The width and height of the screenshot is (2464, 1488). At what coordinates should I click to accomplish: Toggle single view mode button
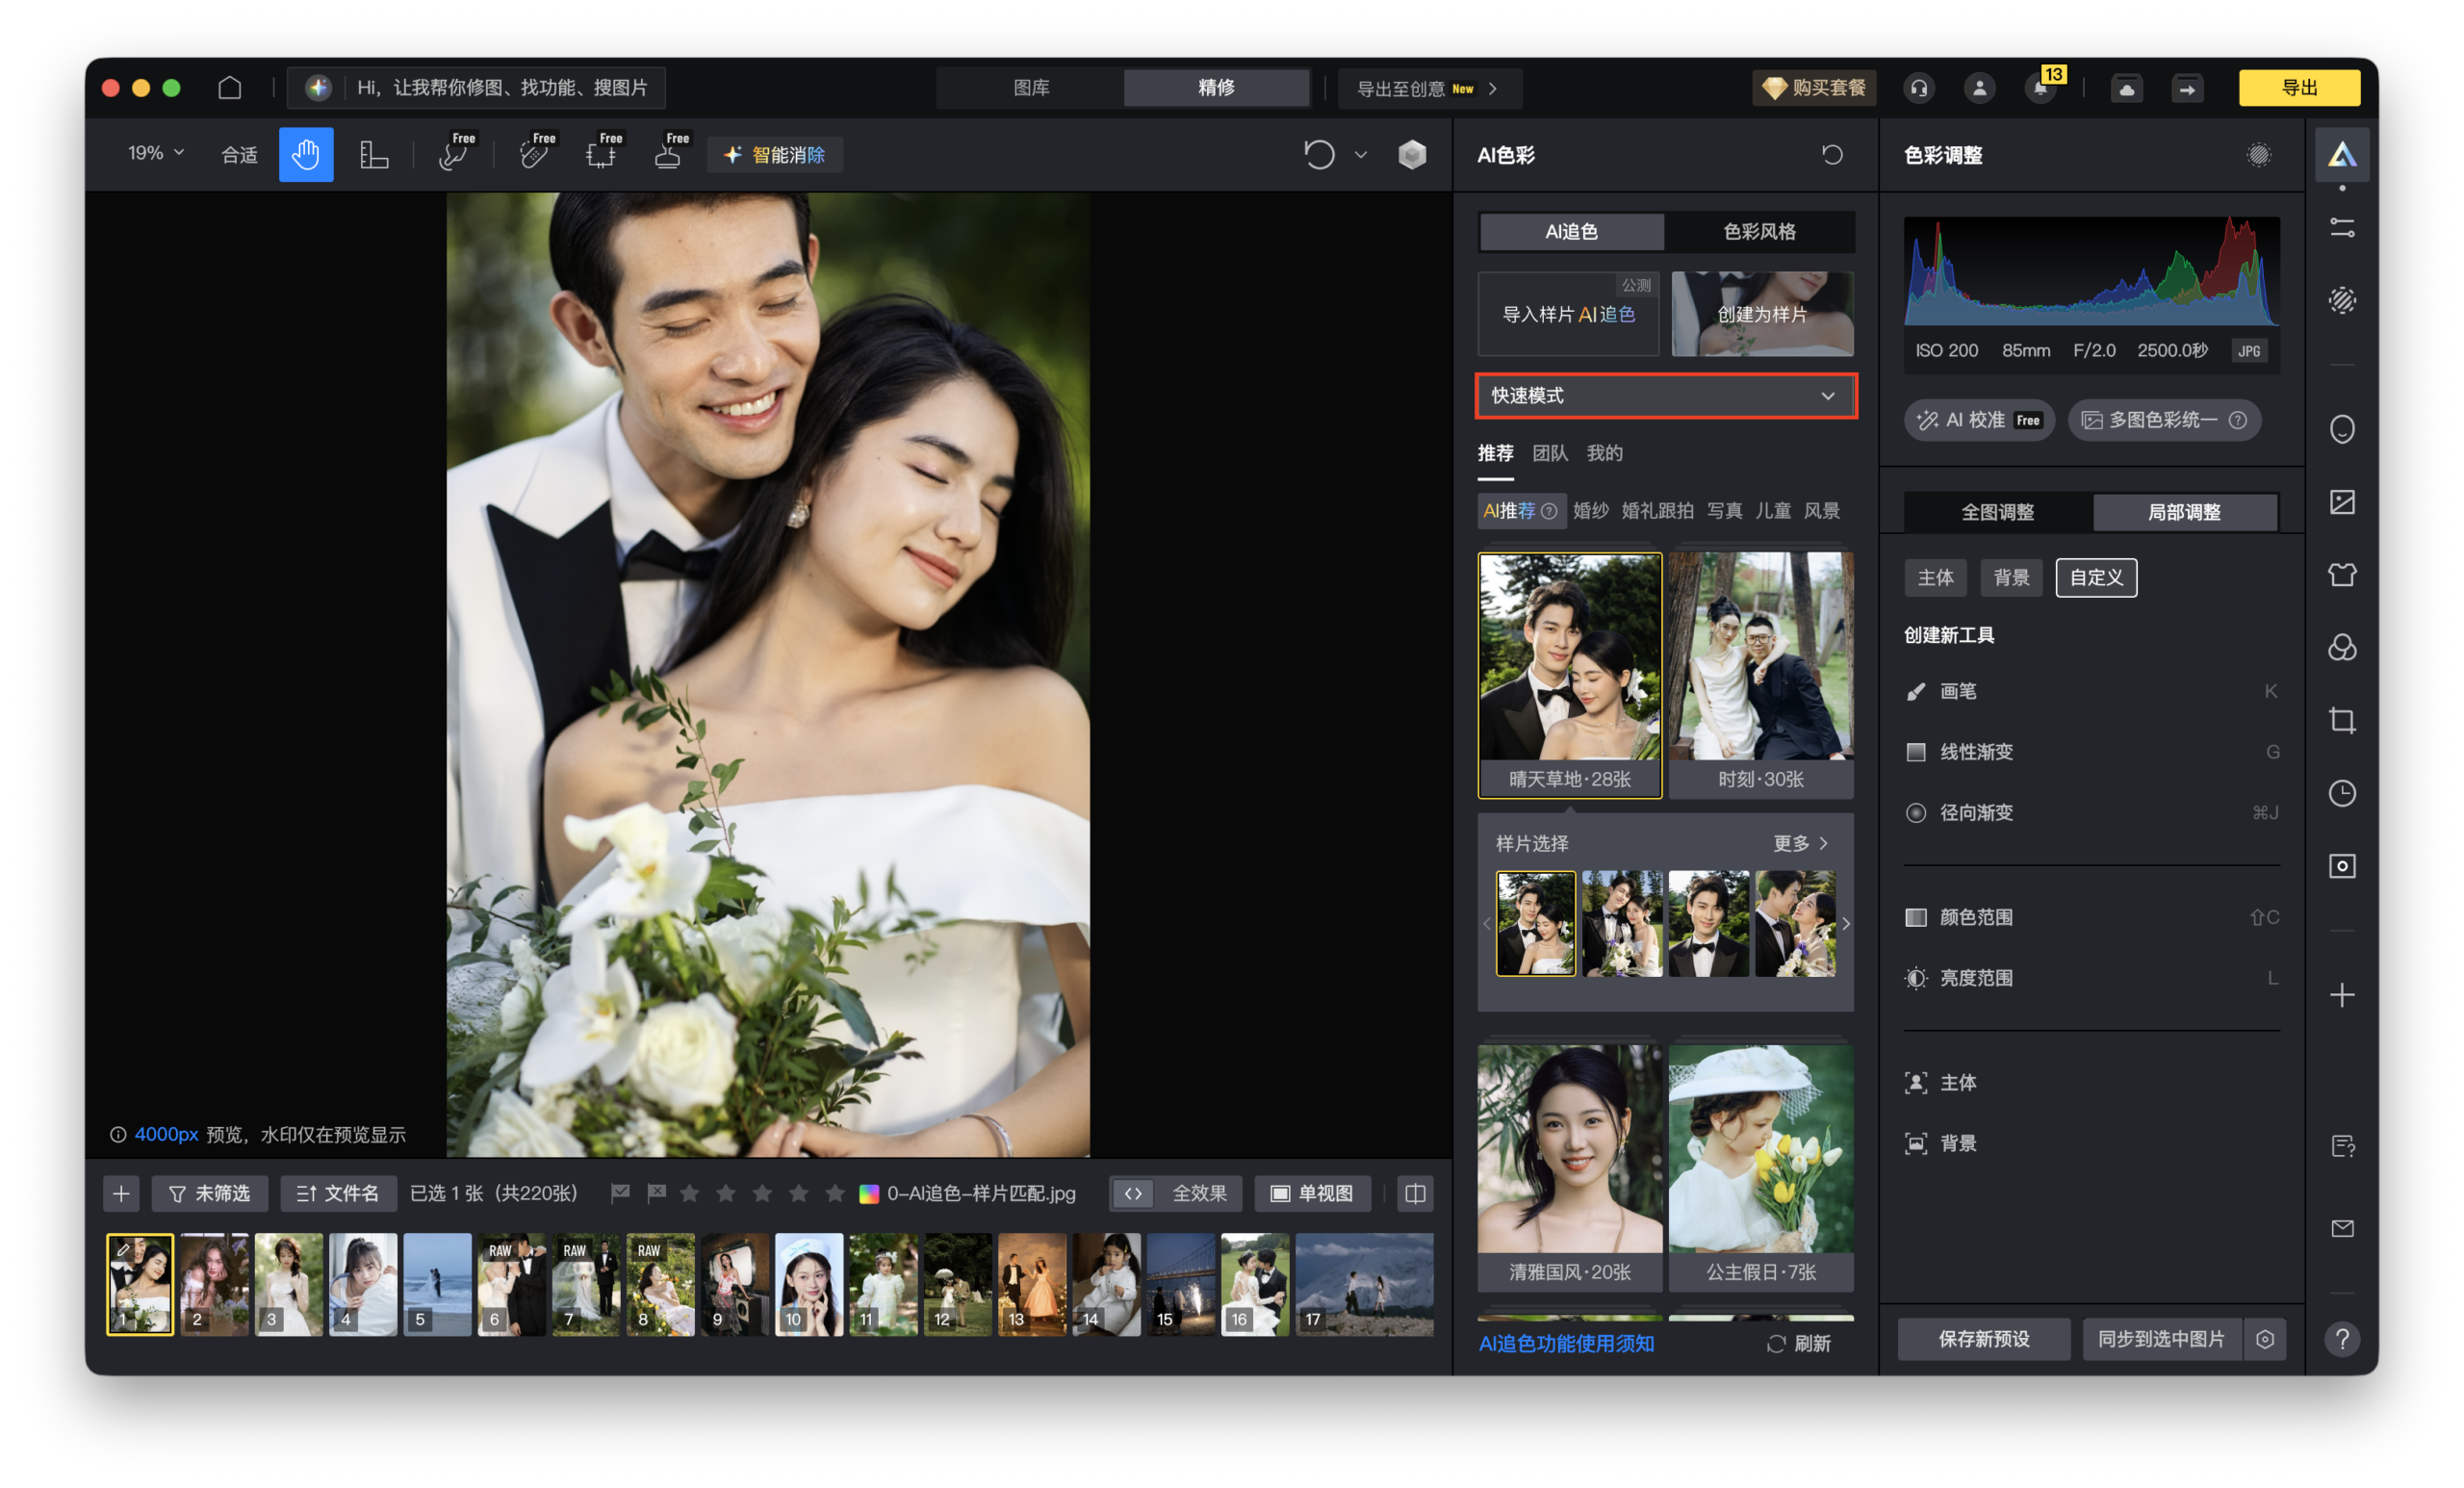[1311, 1193]
